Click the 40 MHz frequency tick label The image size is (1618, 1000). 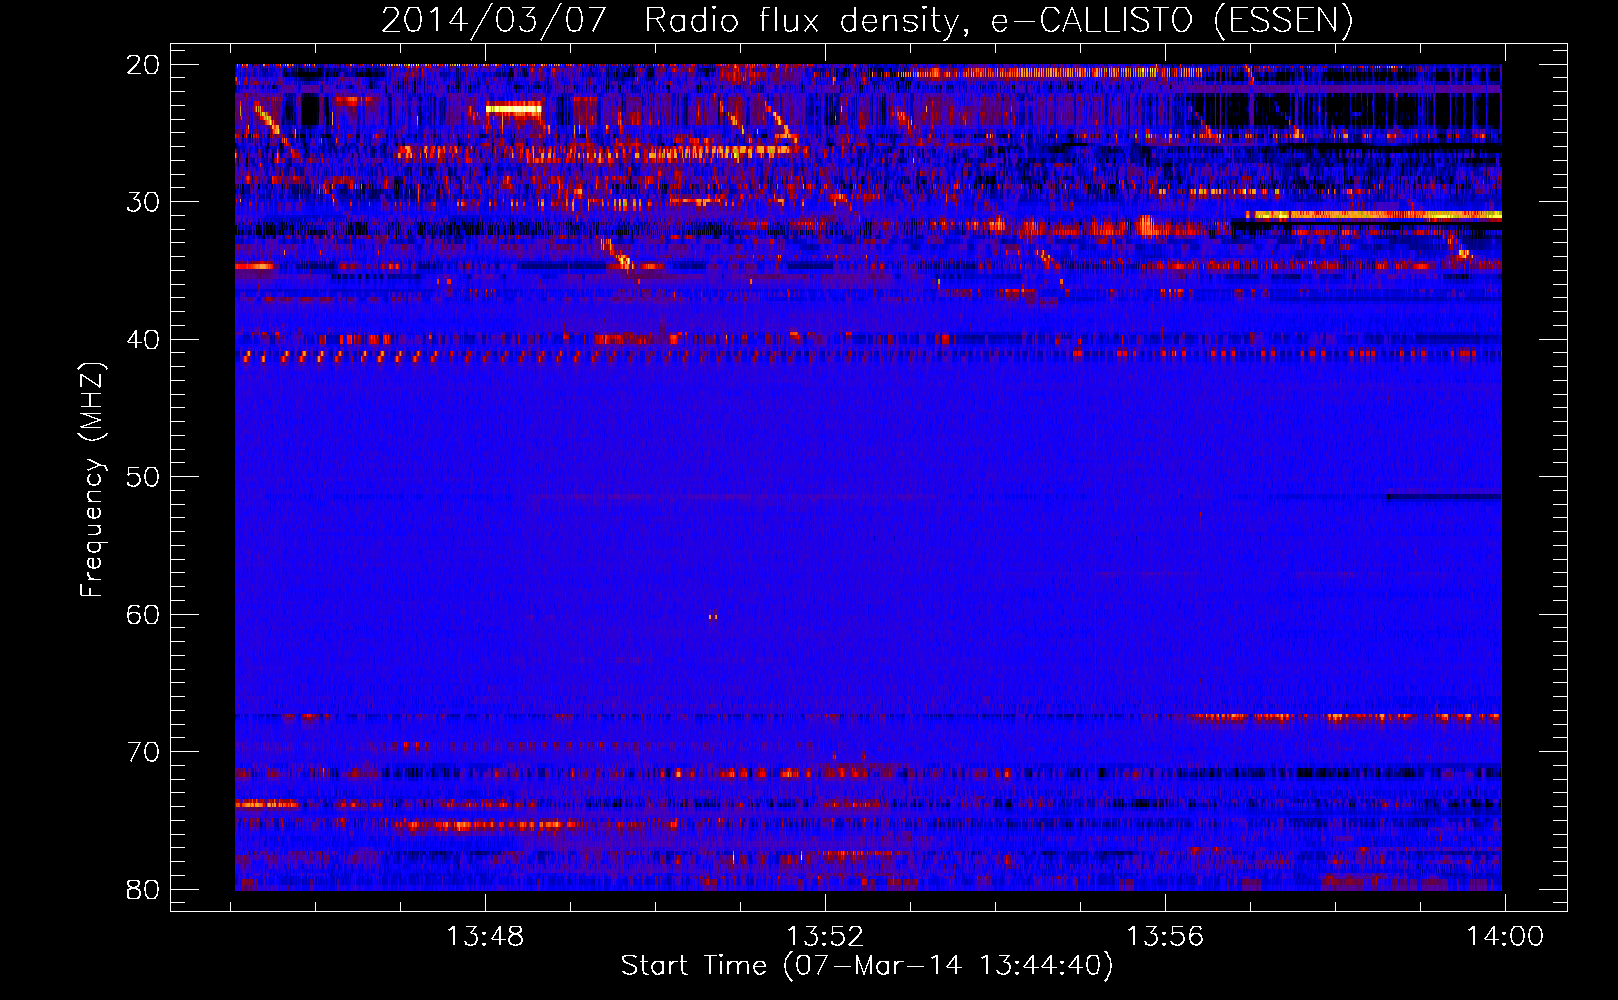click(x=143, y=340)
